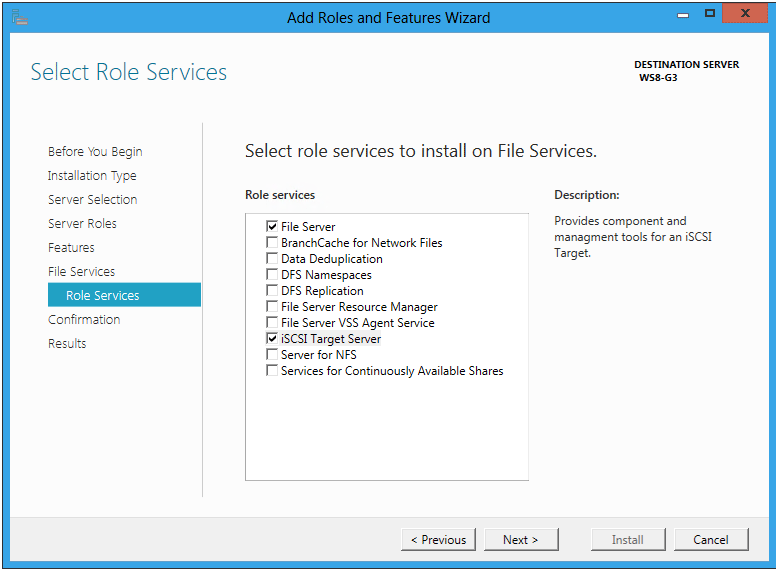The height and width of the screenshot is (571, 778).
Task: Open the Server Roles page
Action: pos(82,223)
